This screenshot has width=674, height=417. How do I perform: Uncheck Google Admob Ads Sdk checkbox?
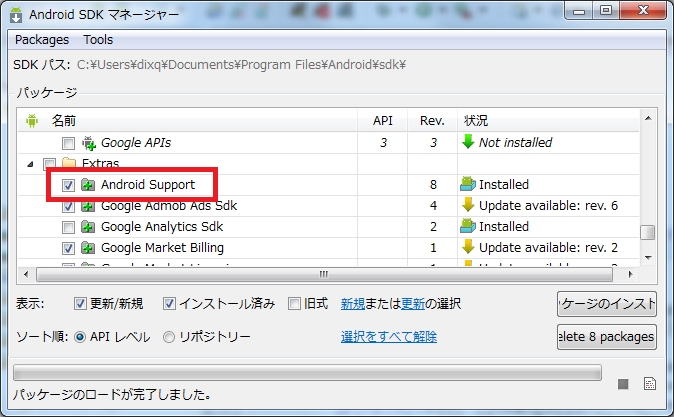68,207
